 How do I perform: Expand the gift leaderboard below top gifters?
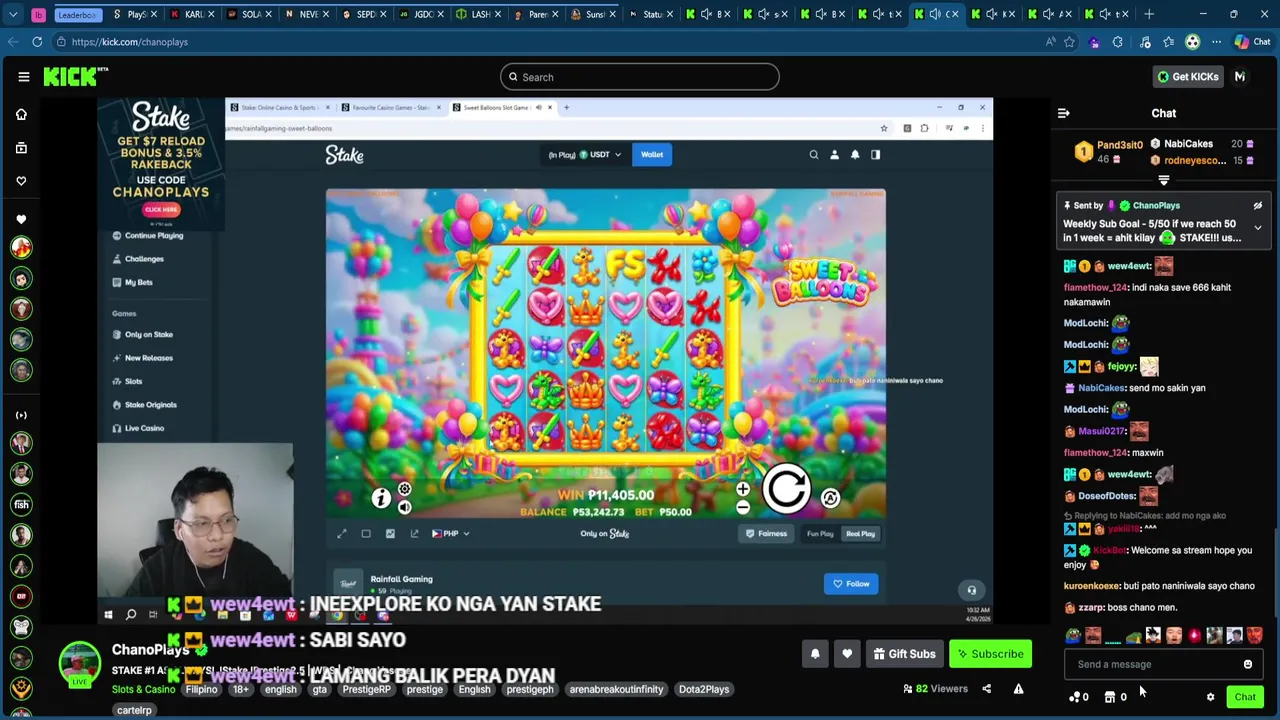tap(1164, 180)
